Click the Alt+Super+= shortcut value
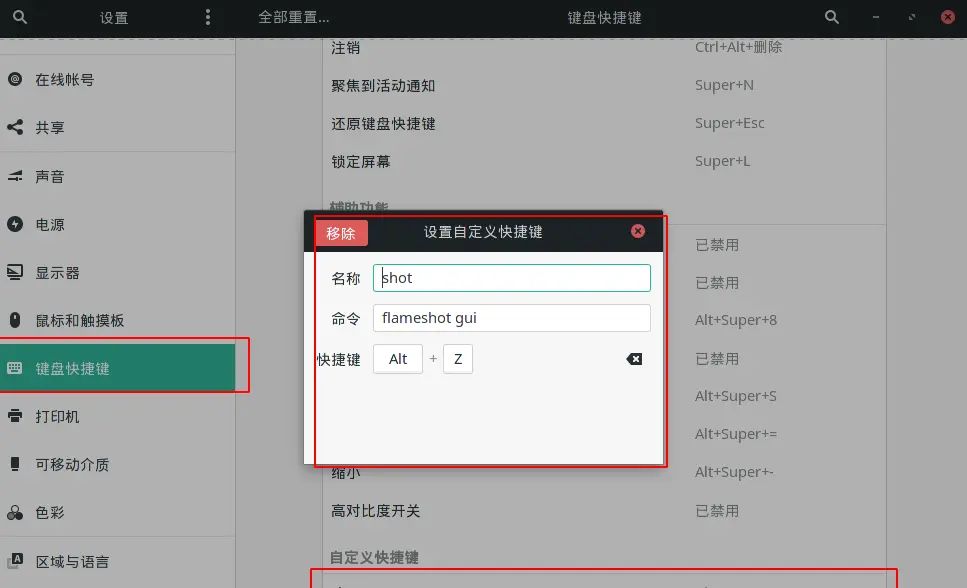 tap(736, 434)
